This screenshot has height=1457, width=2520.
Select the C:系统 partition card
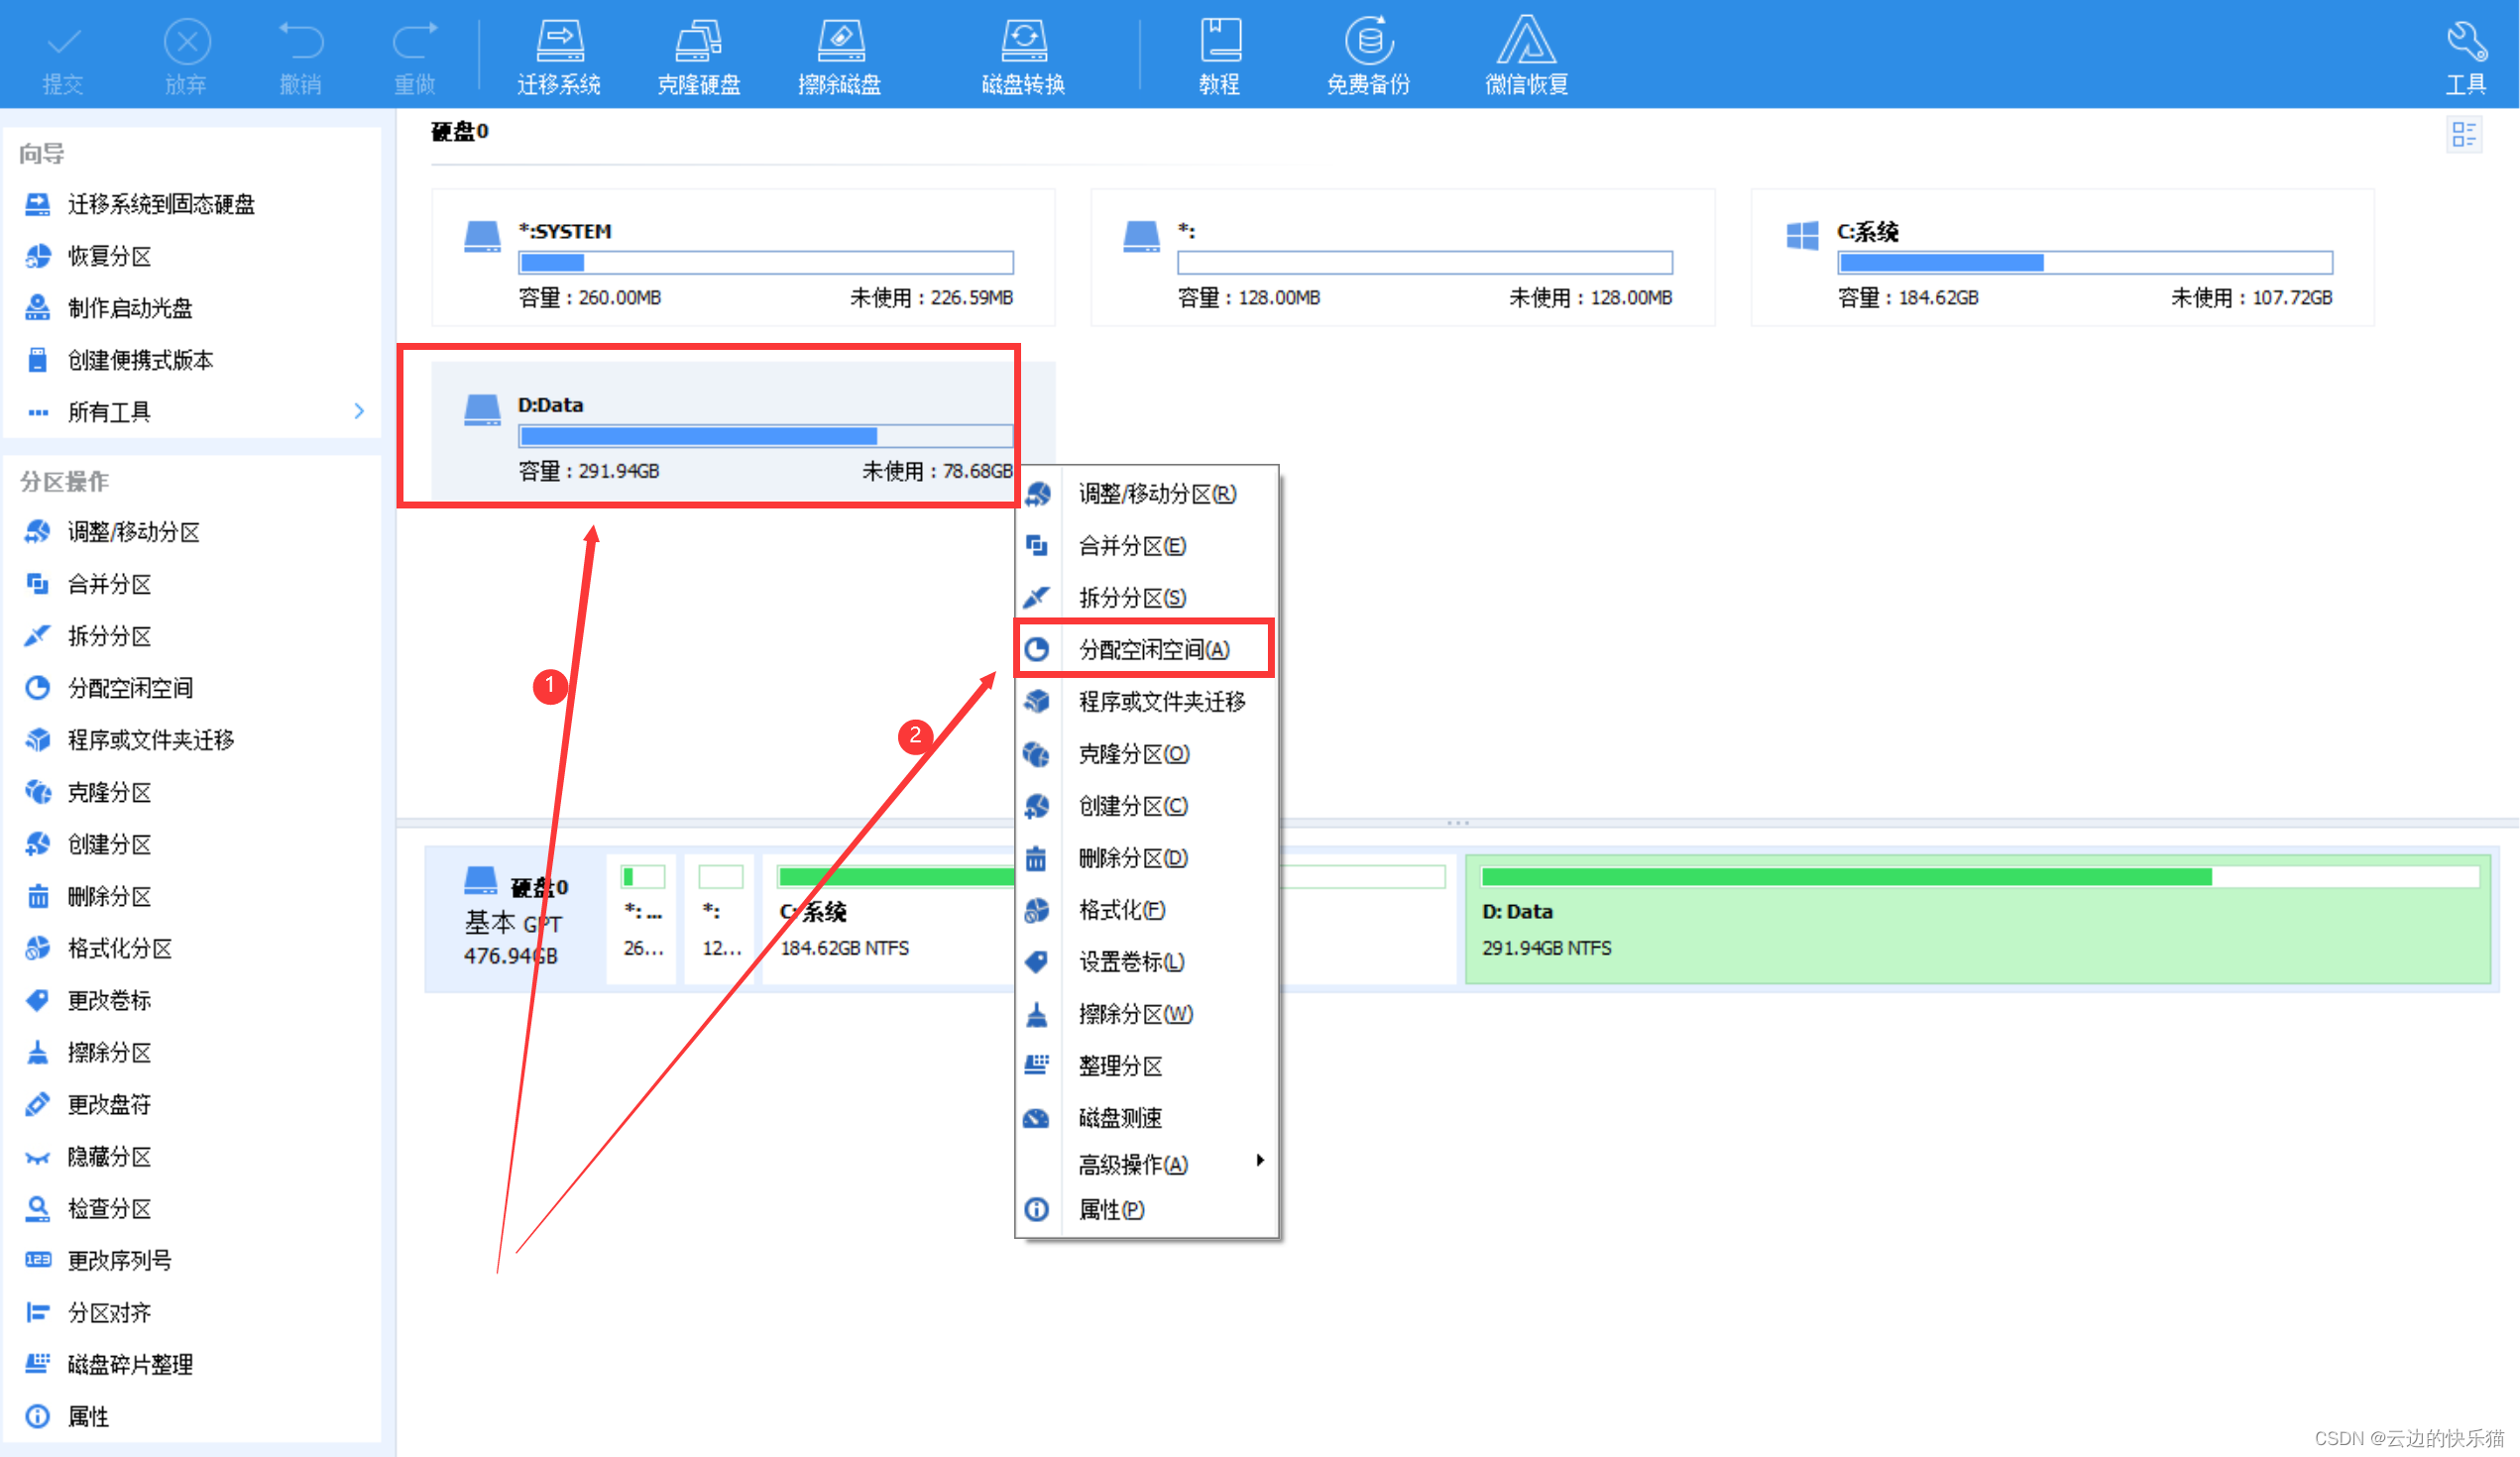click(x=2061, y=258)
